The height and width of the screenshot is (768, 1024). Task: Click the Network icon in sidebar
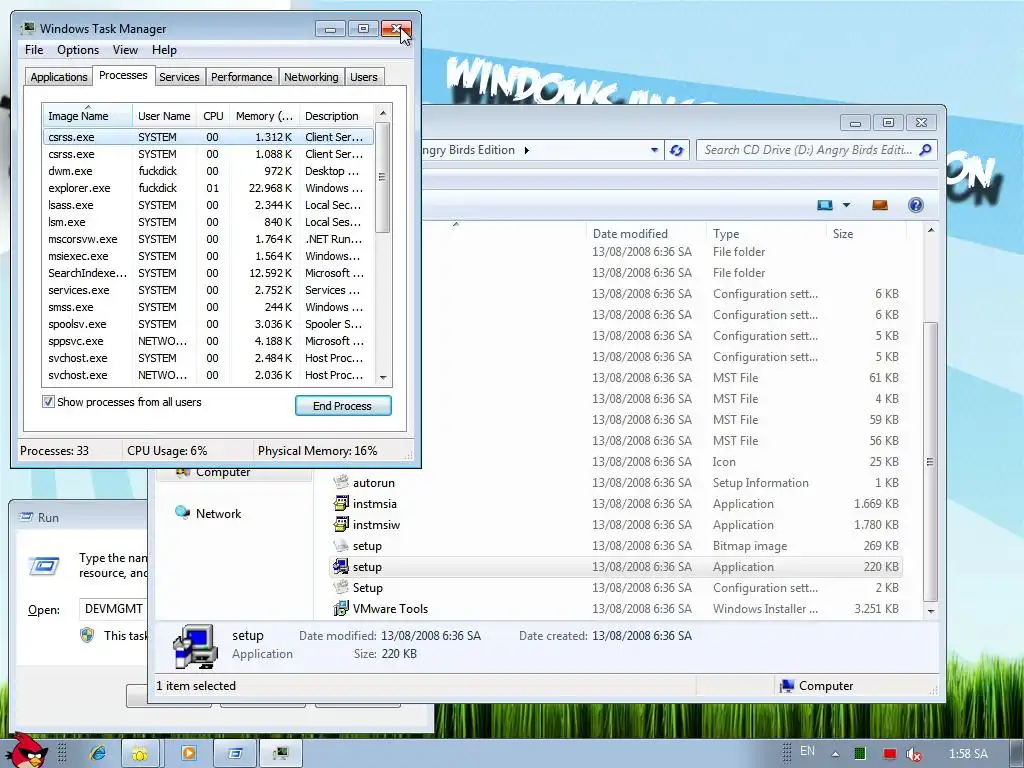(182, 513)
